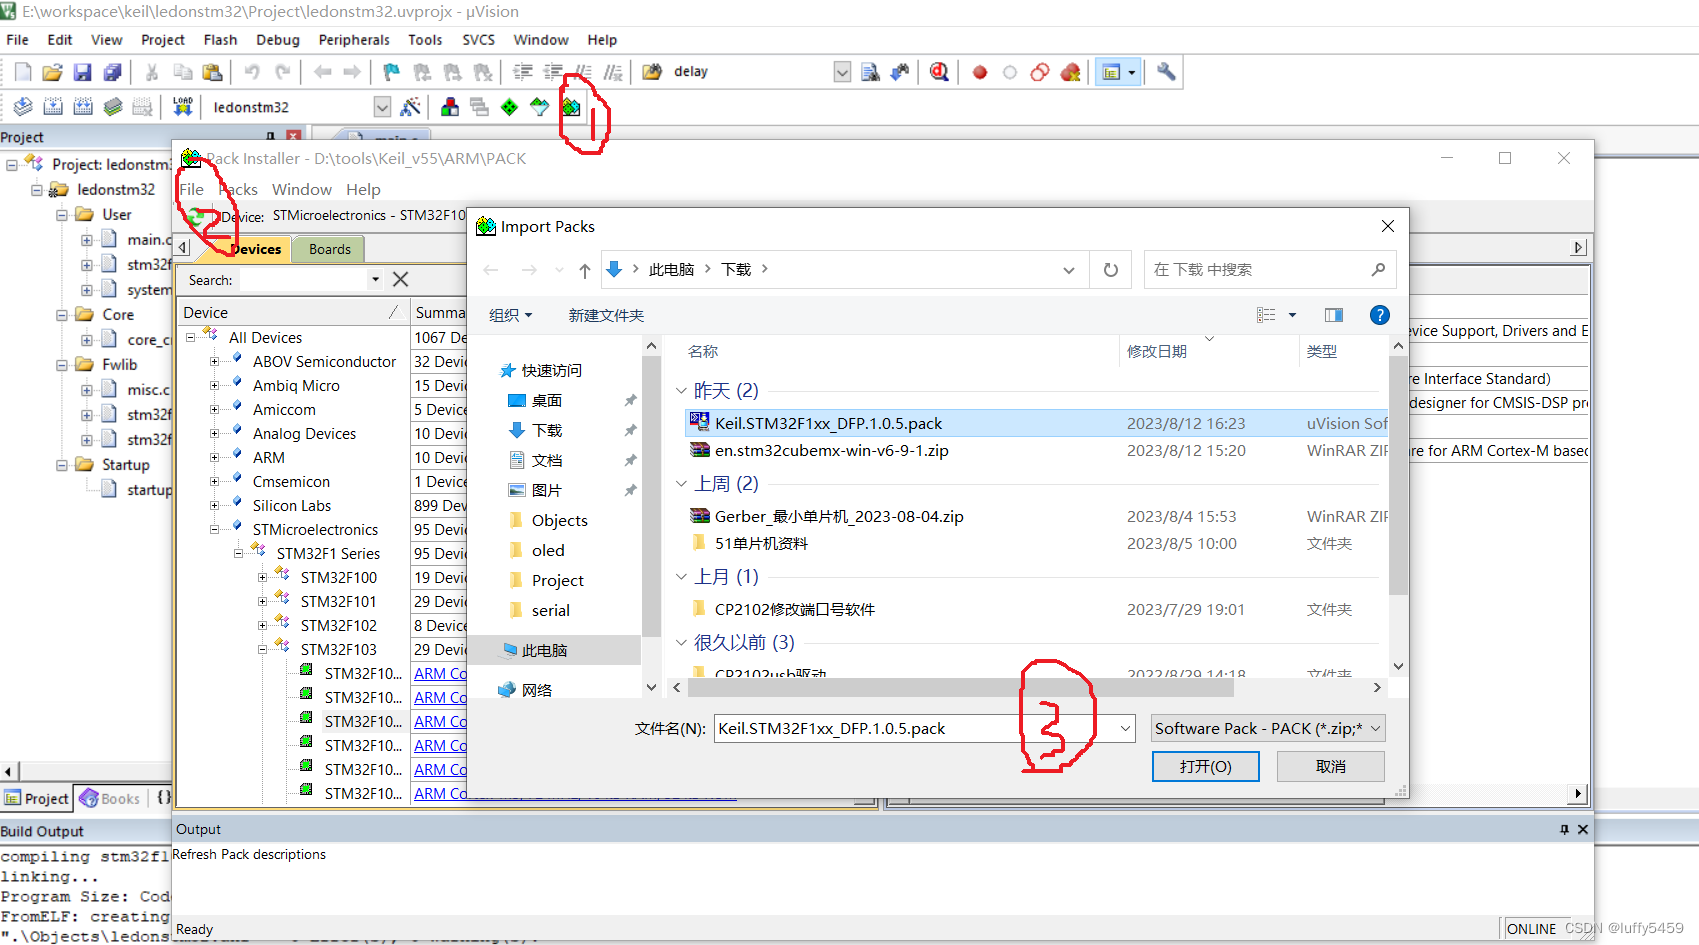1699x945 pixels.
Task: Insert a bookmark with the flag icon
Action: 392,72
